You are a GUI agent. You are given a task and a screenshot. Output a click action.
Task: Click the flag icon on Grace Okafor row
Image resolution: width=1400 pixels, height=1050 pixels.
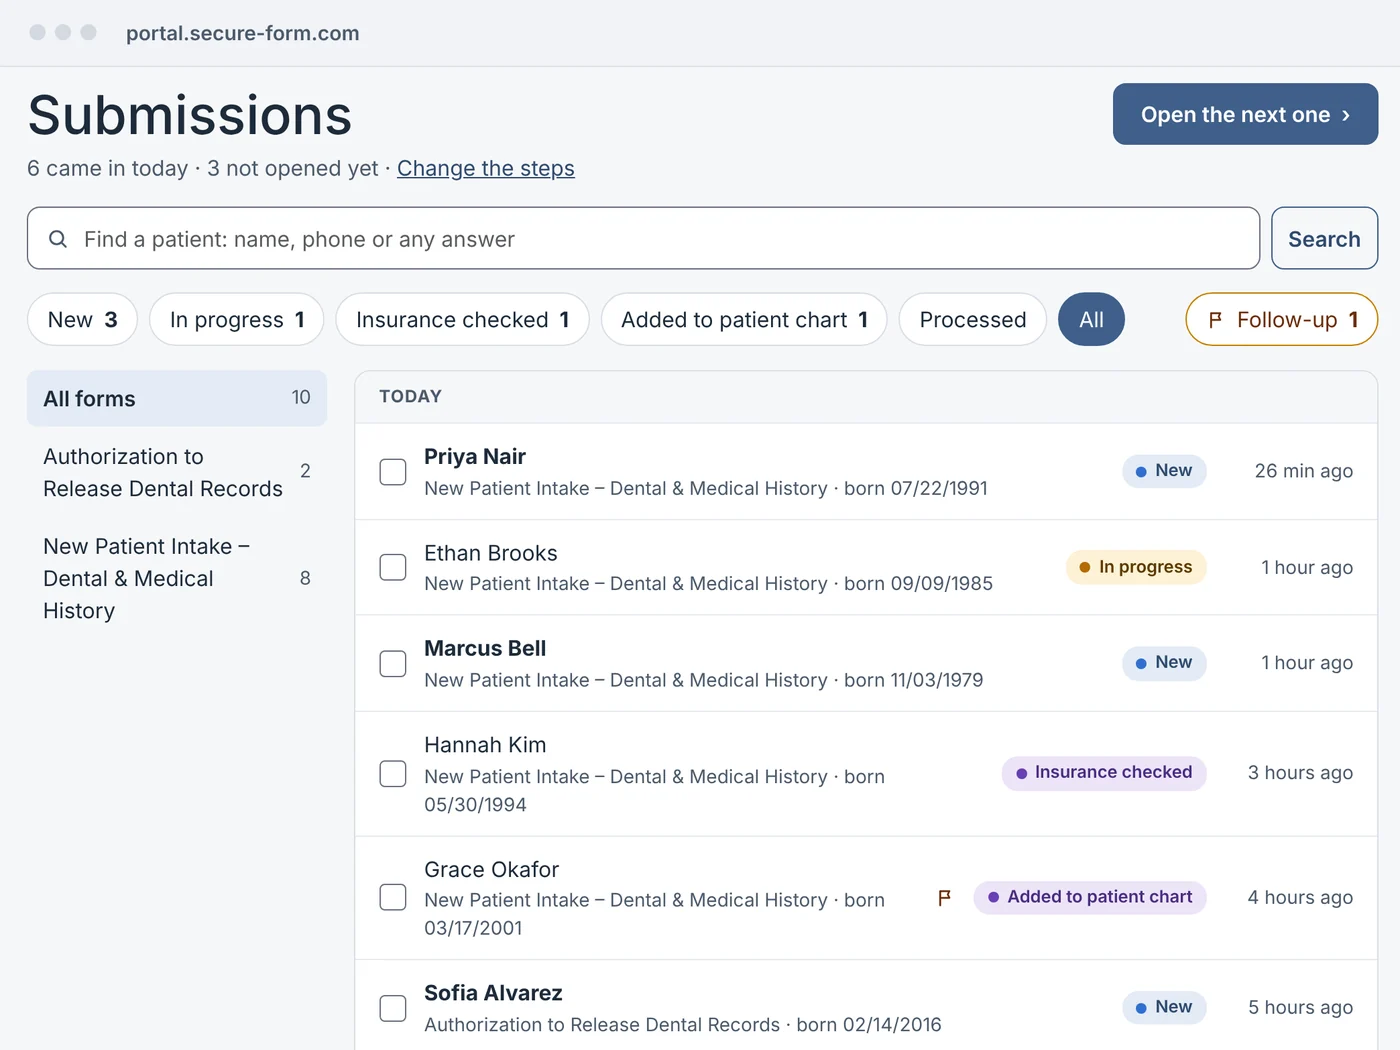944,897
